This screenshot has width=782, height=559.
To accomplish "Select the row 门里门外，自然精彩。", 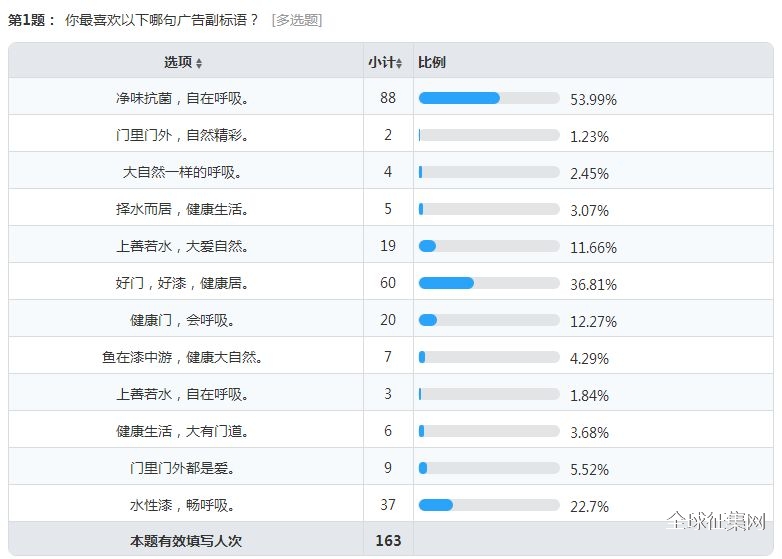I will coord(391,133).
